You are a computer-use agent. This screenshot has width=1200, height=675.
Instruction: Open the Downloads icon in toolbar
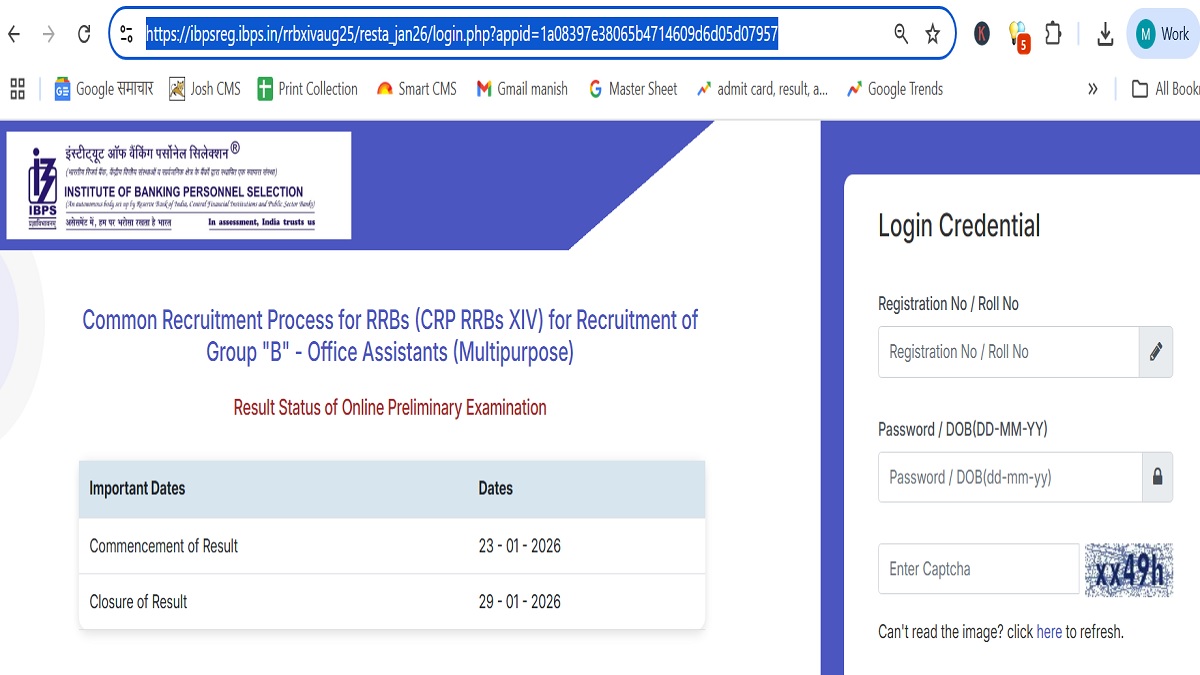[1105, 33]
